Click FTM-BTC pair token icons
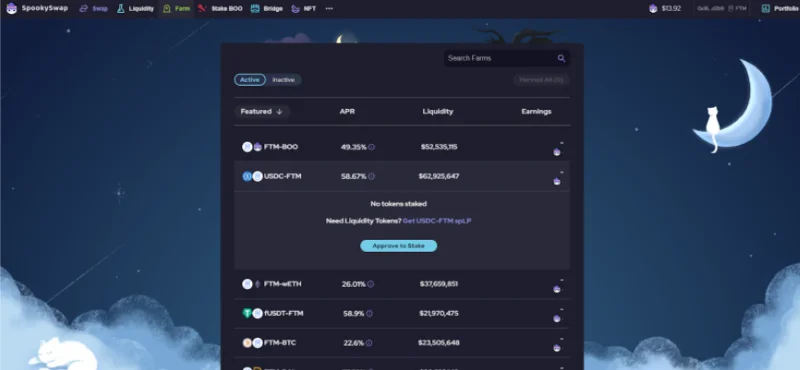800x370 pixels. (x=252, y=343)
